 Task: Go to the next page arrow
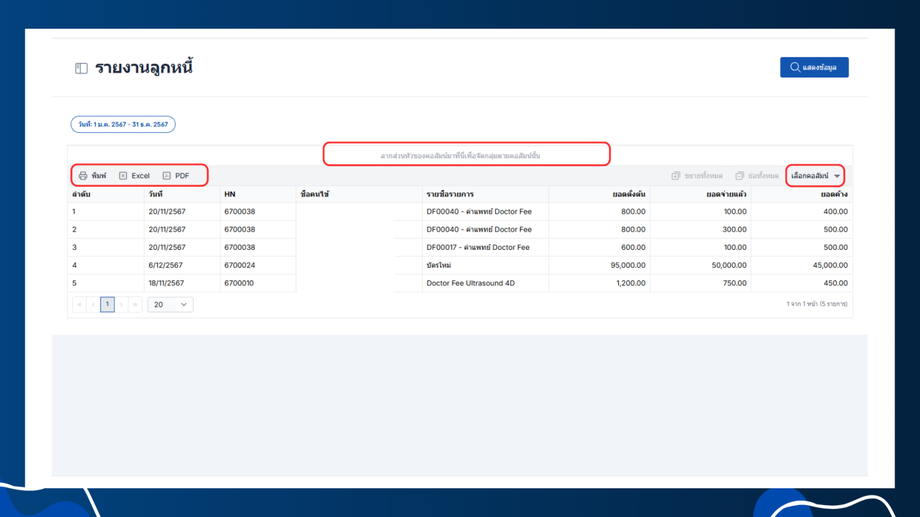coord(121,305)
